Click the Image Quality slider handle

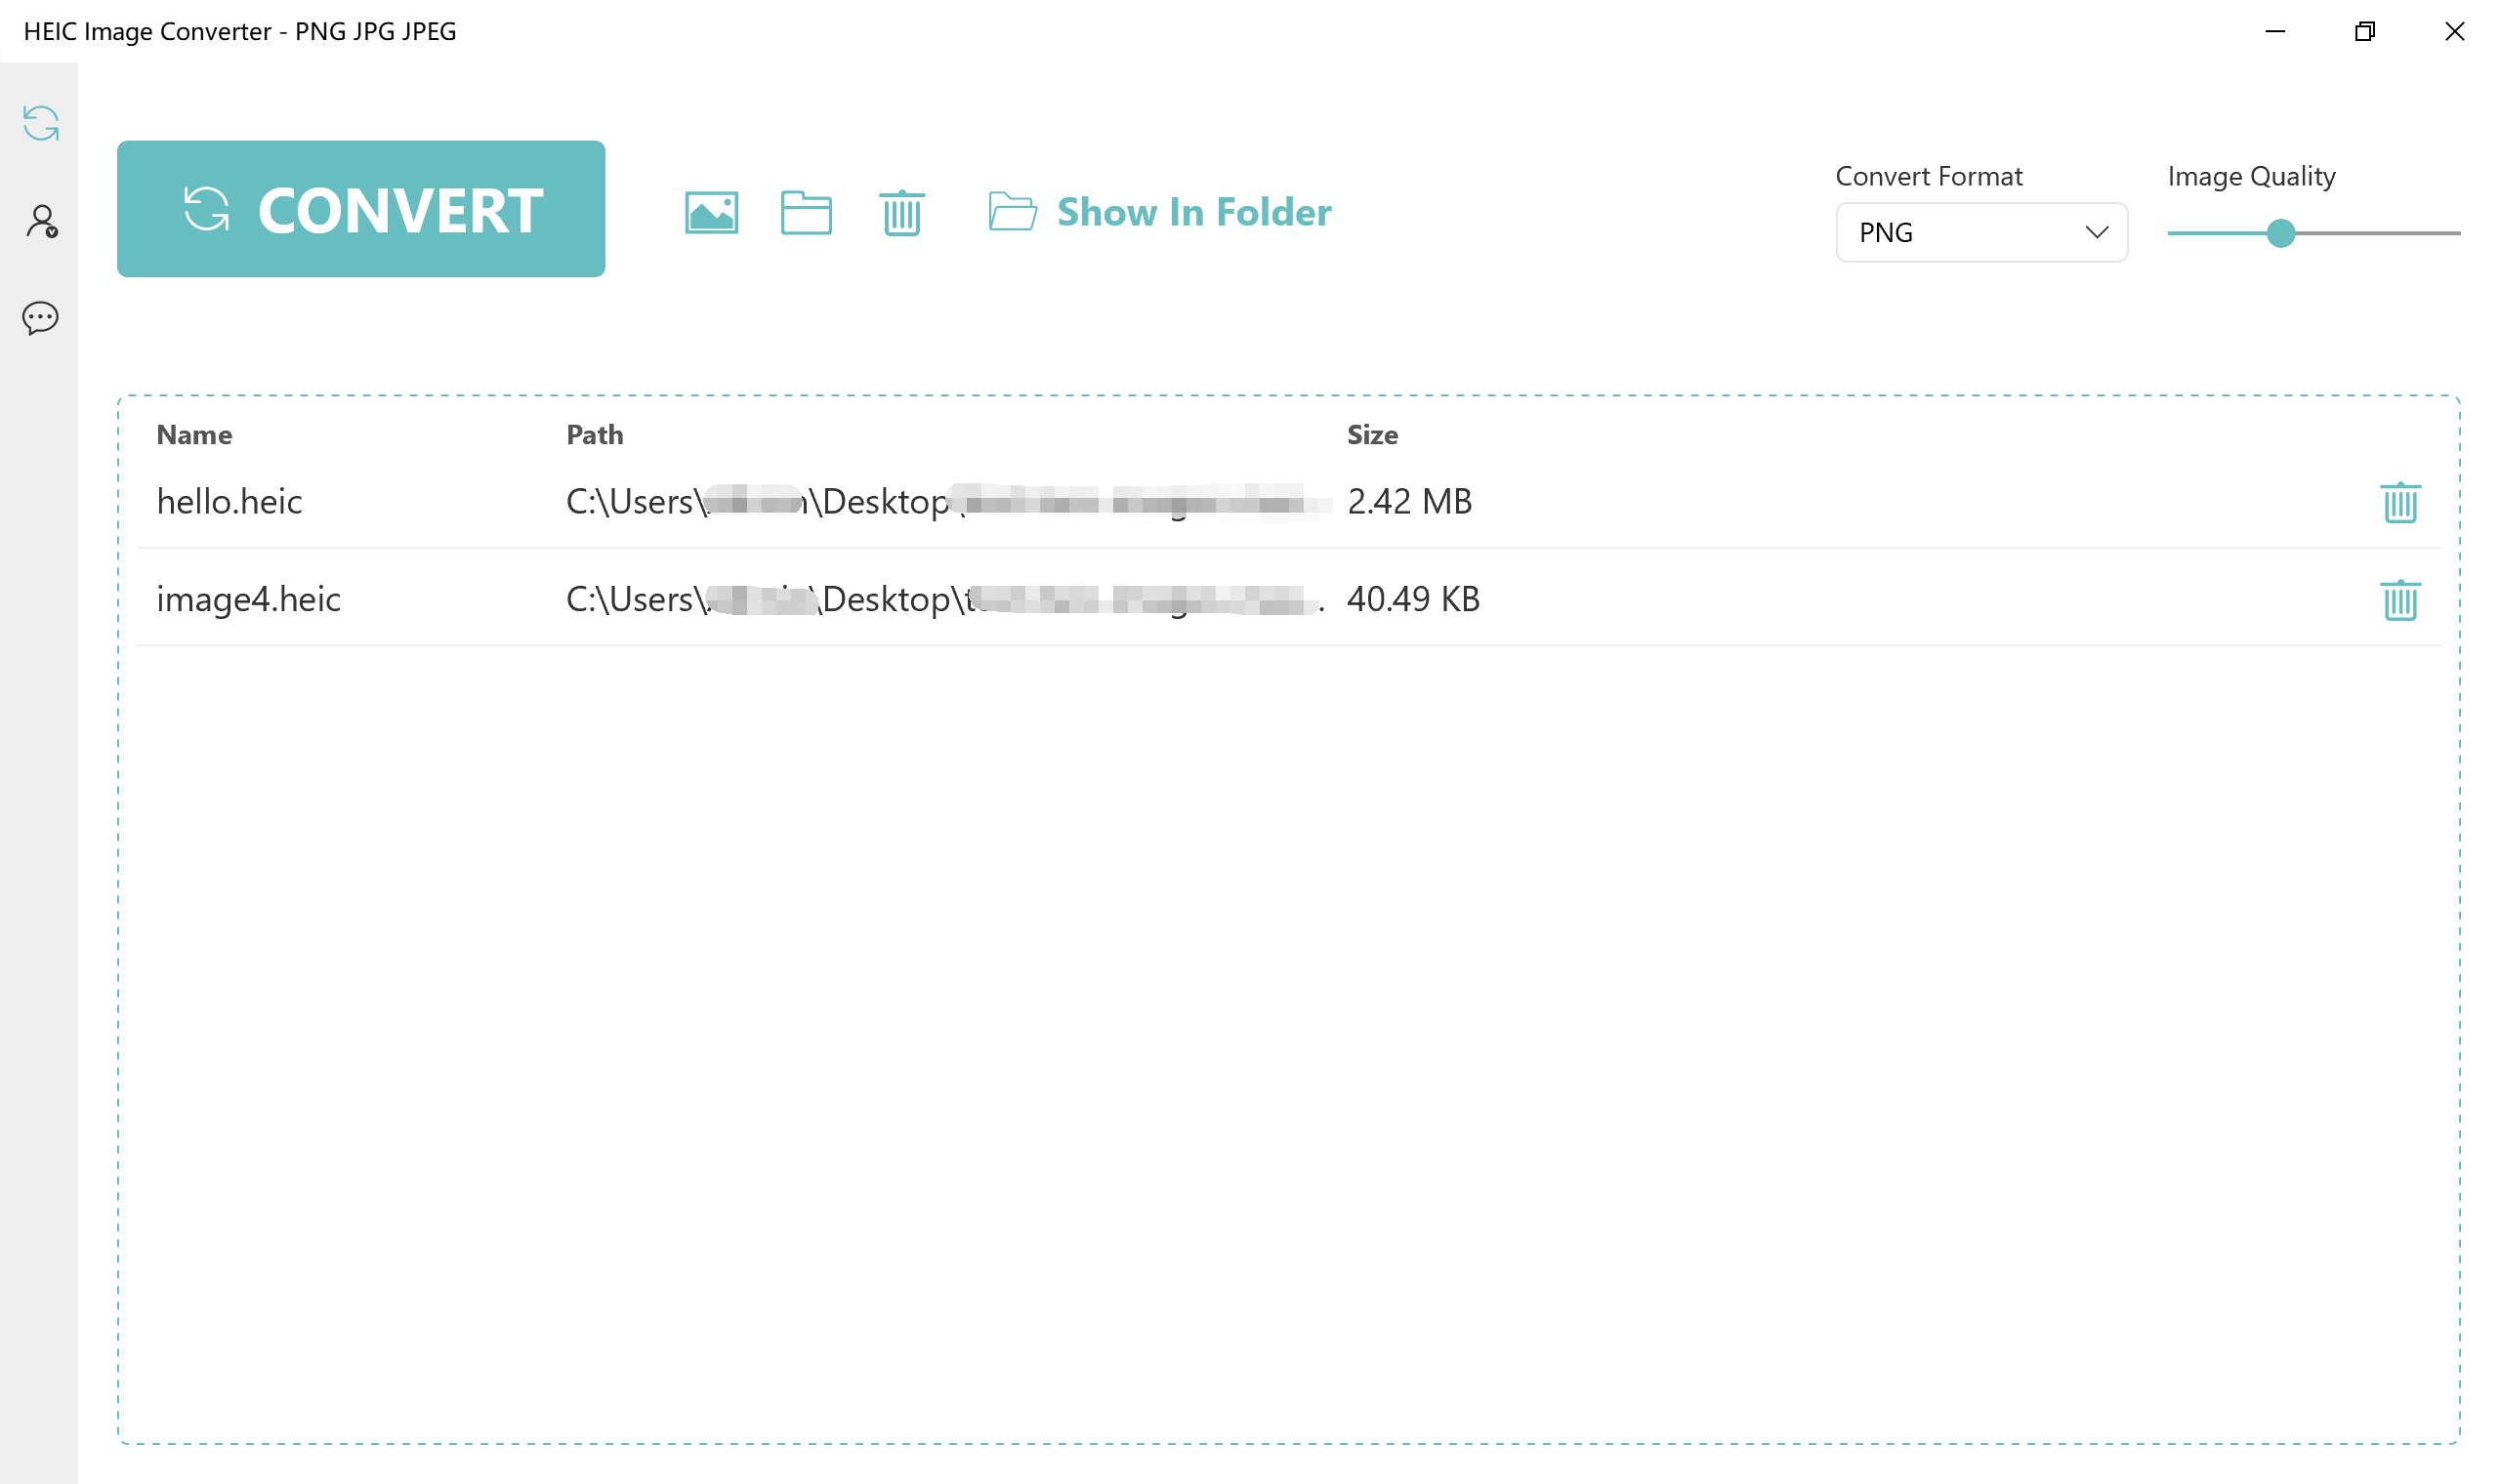2280,233
